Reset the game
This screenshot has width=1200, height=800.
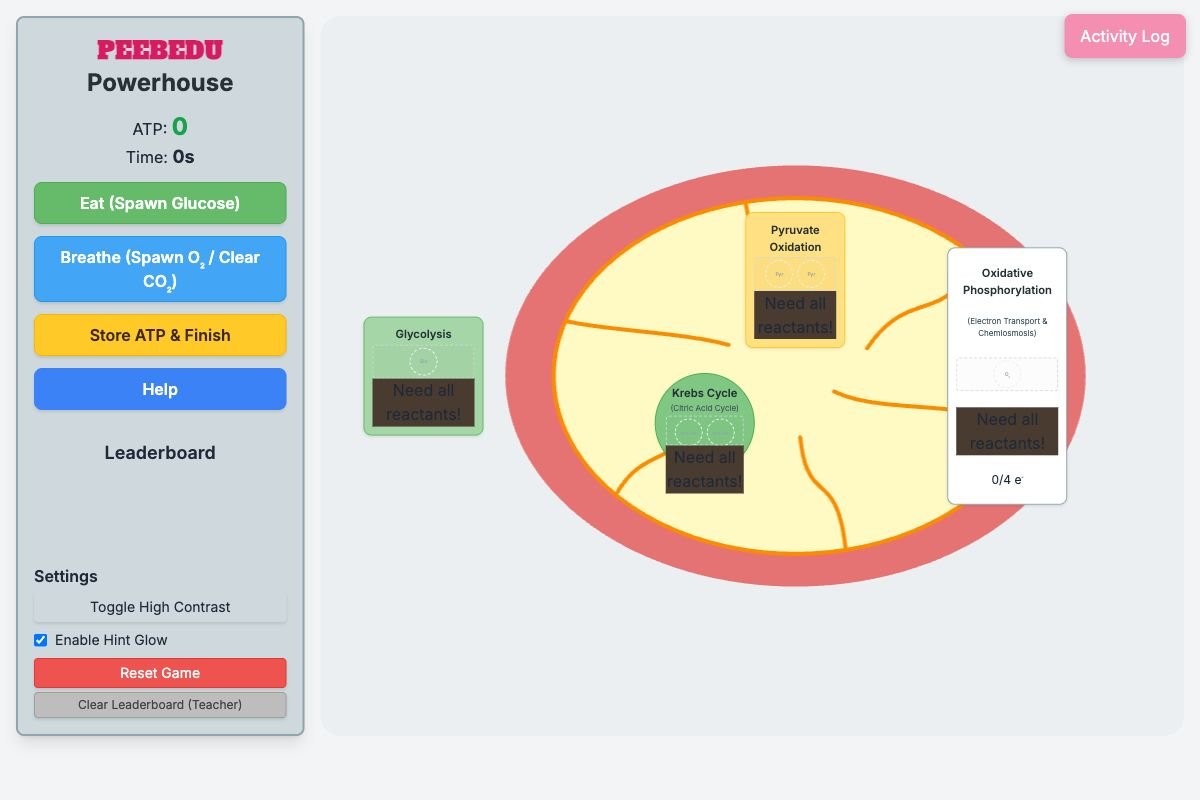[160, 673]
